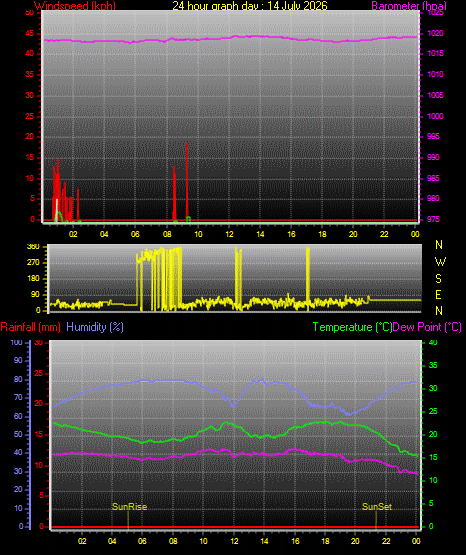This screenshot has height=555, width=466.
Task: Click the "1015" barometer axis value
Action: click(436, 53)
